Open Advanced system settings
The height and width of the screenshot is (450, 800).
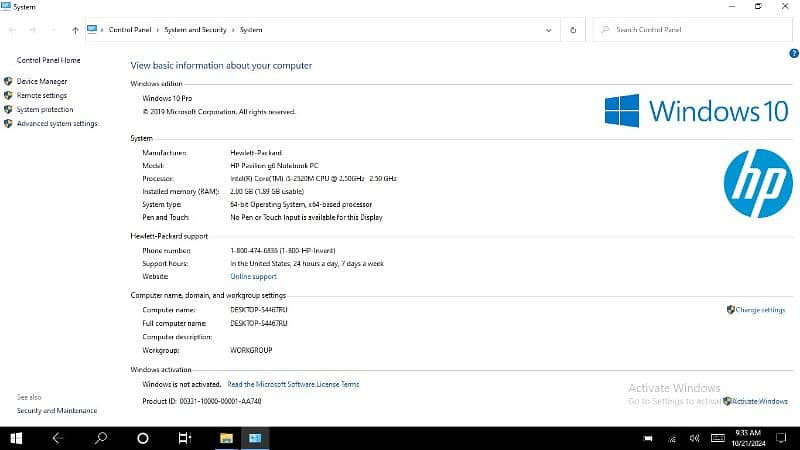[57, 124]
